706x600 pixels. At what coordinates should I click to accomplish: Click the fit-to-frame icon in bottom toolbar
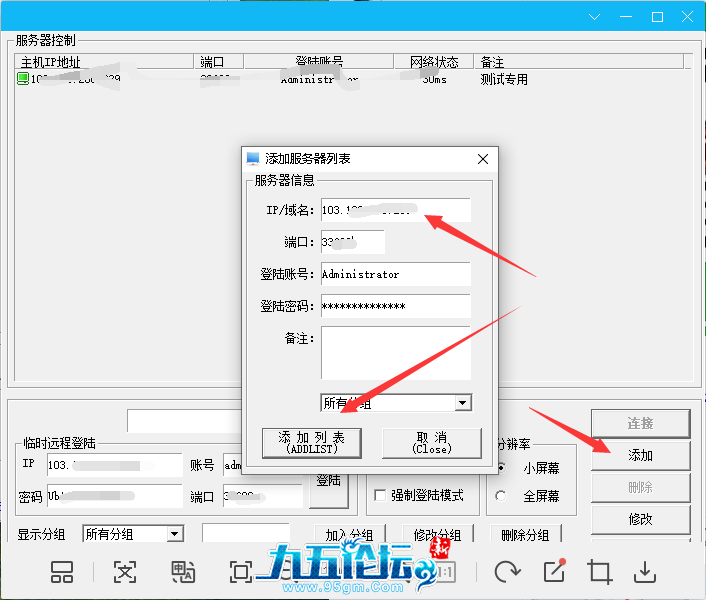tap(241, 571)
